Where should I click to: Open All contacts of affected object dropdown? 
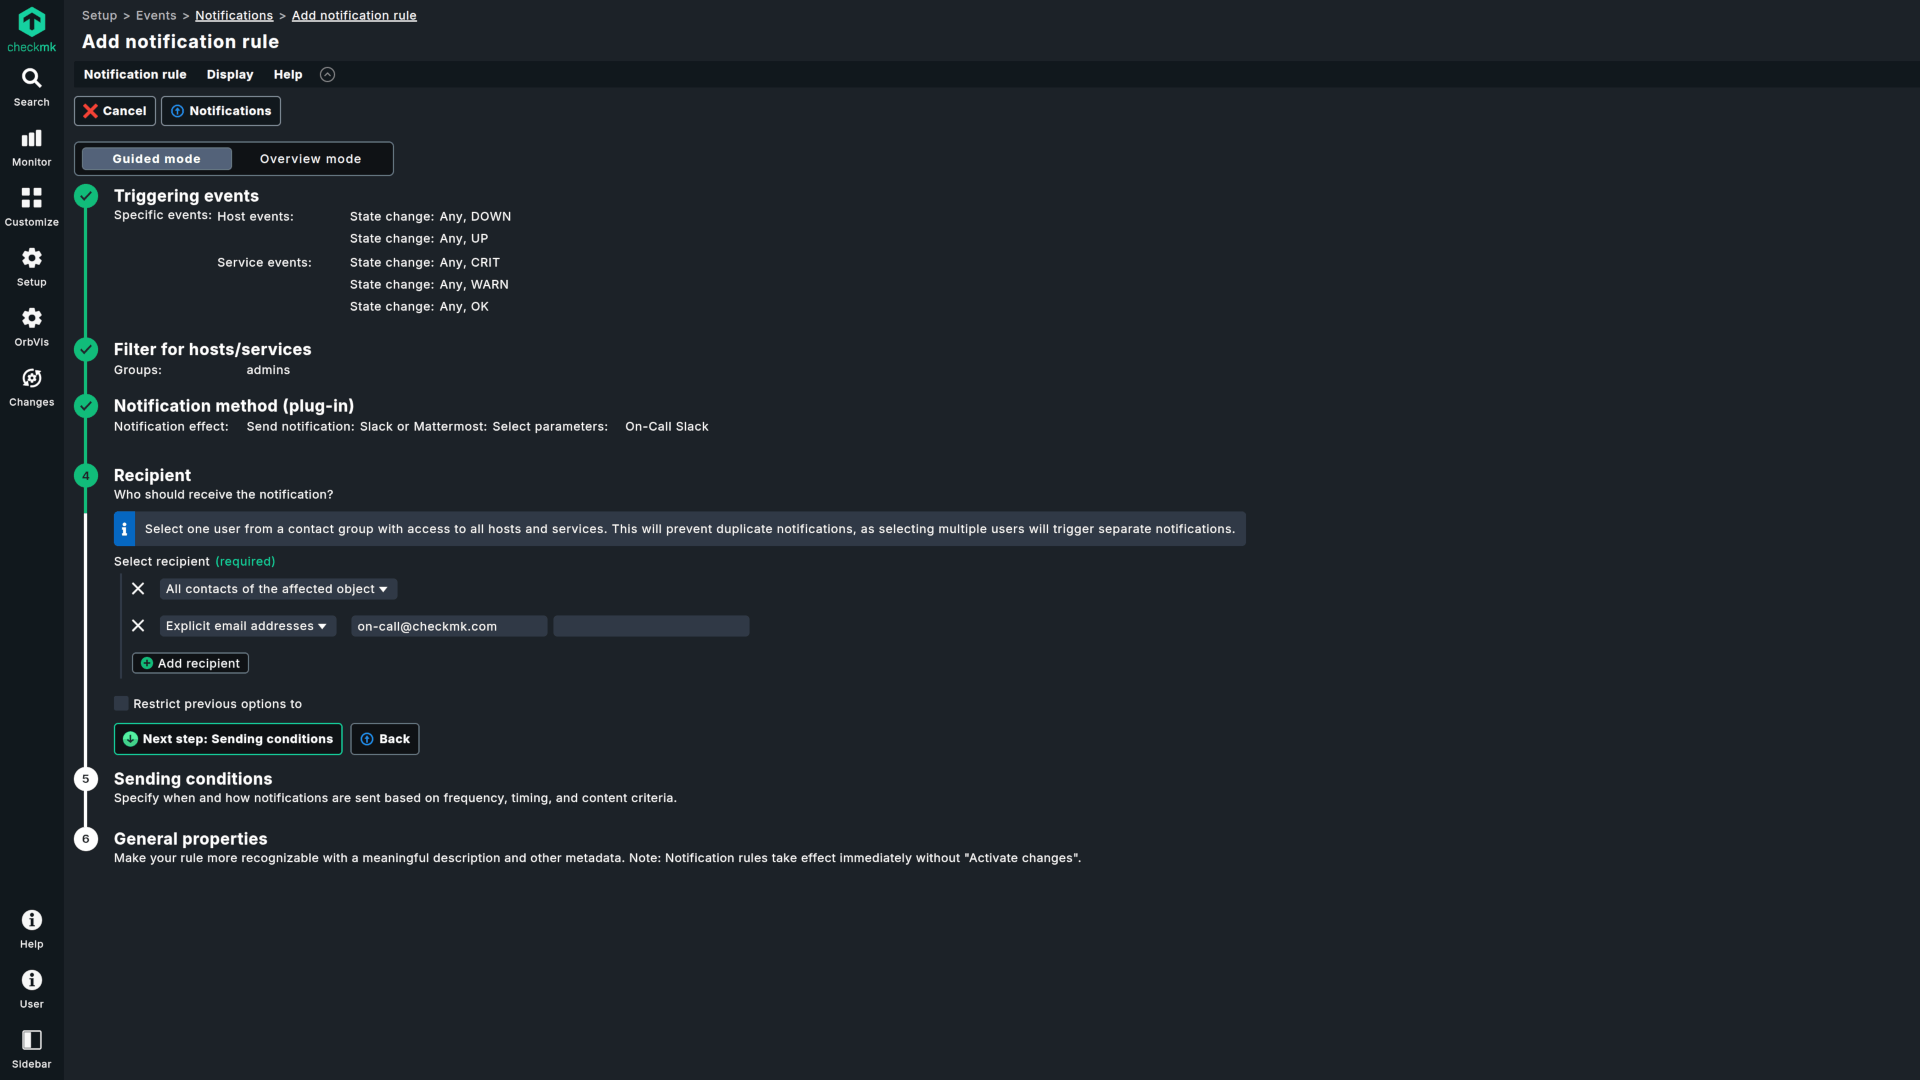(277, 589)
